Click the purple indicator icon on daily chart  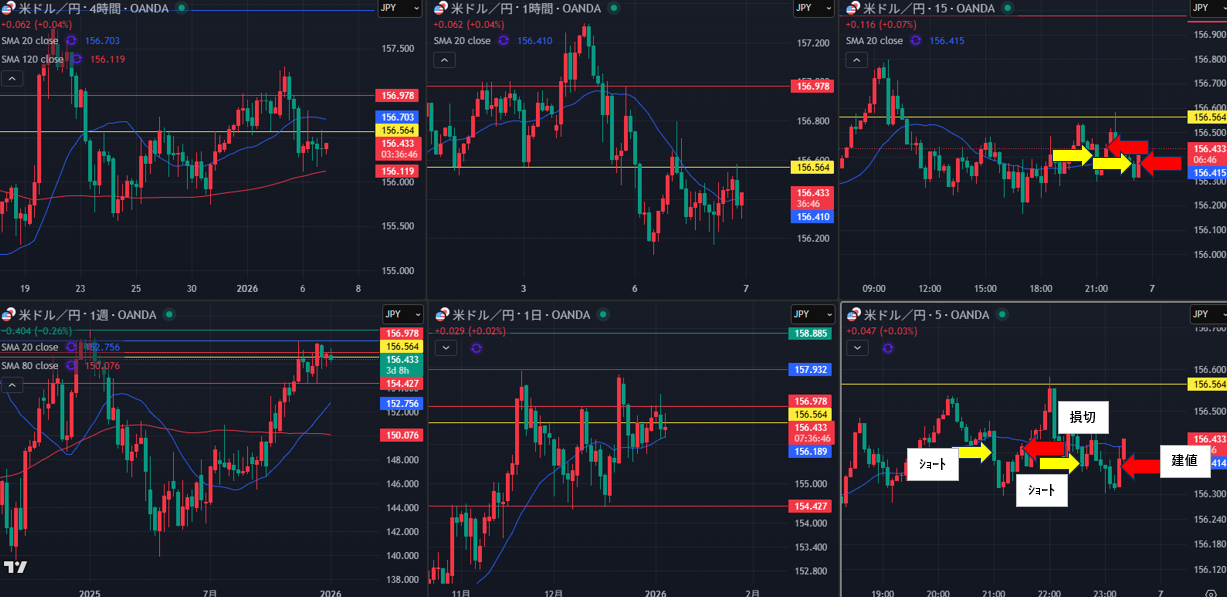coord(475,348)
